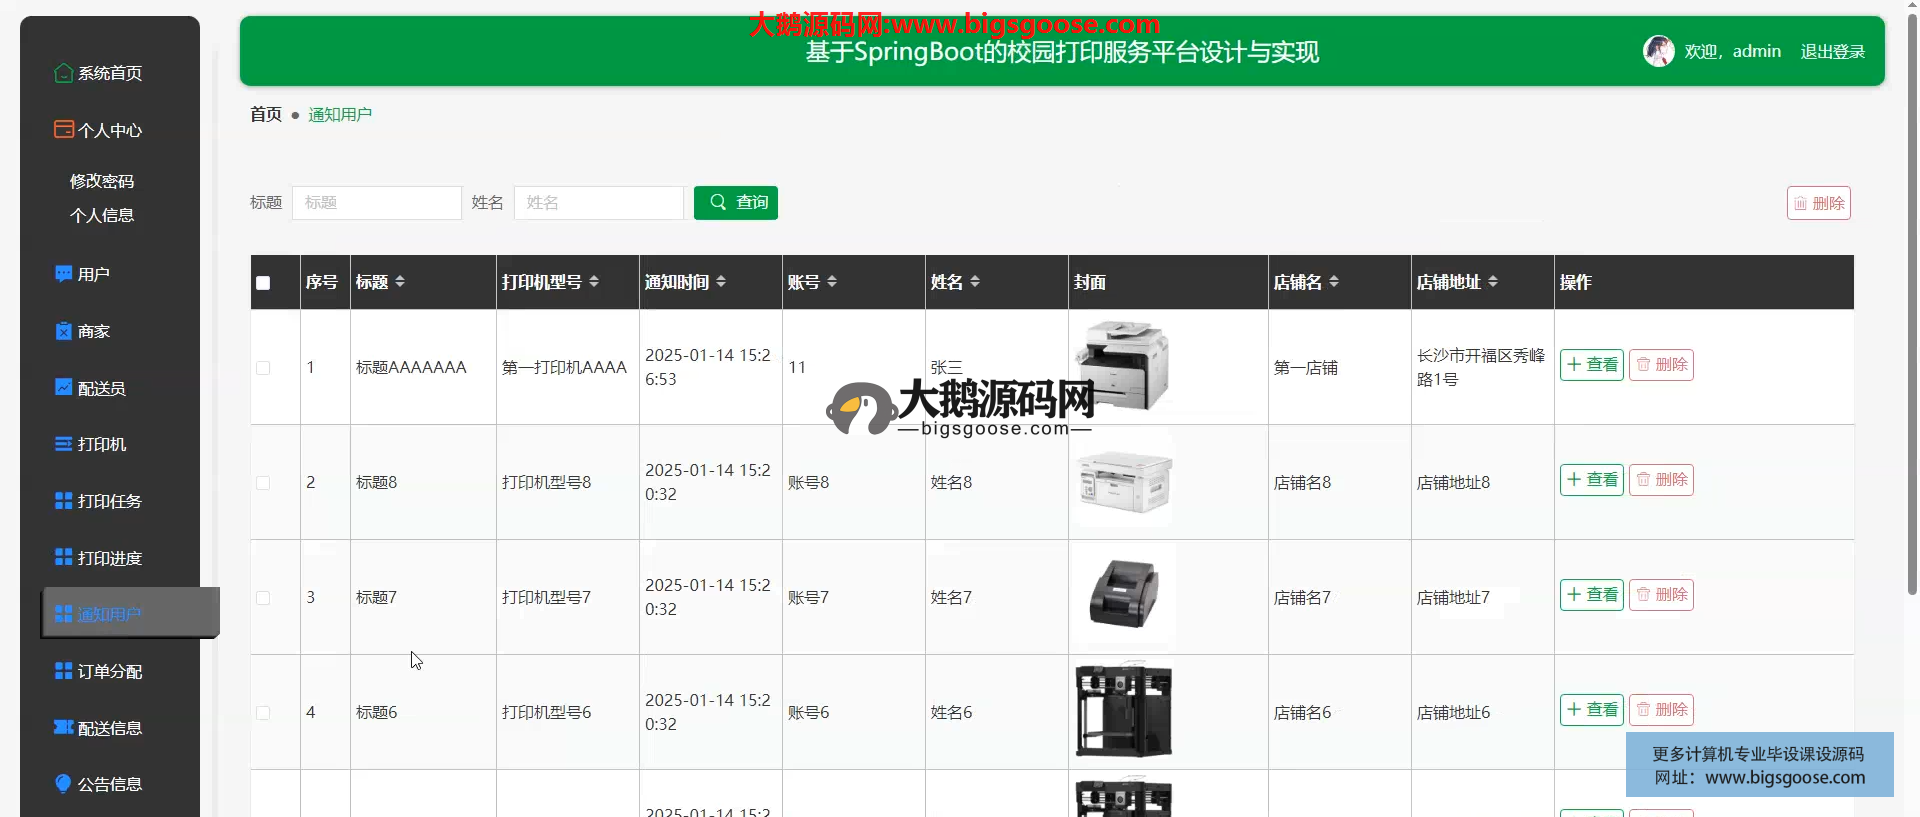The height and width of the screenshot is (817, 1920).
Task: Focus the 姓名 search input field
Action: click(598, 203)
